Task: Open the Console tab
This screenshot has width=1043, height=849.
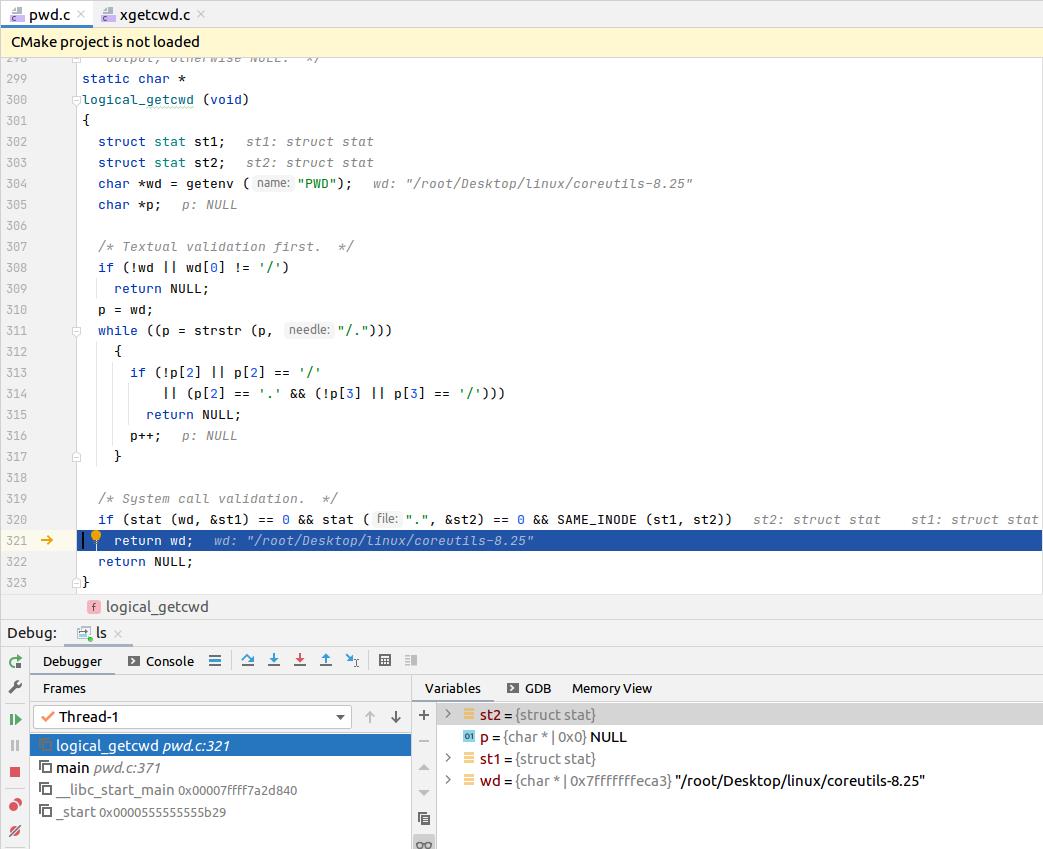Action: tap(162, 661)
